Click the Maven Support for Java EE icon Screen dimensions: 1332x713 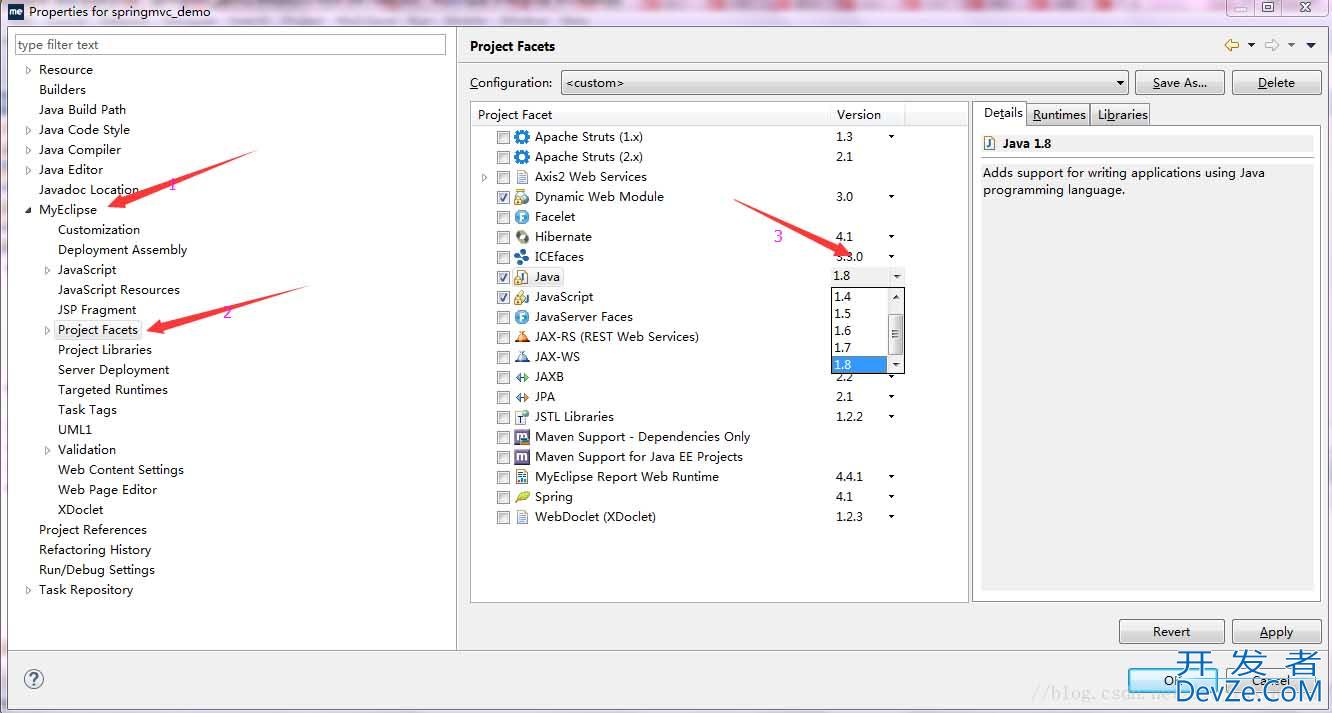pos(521,457)
